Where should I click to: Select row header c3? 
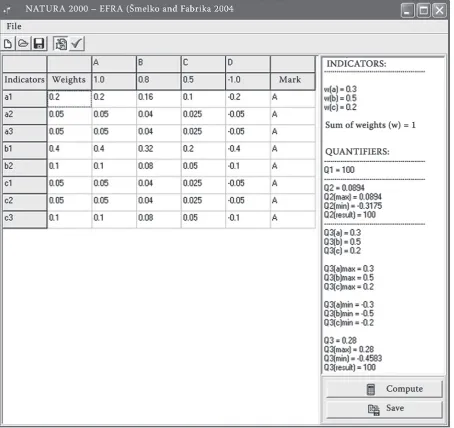(24, 219)
